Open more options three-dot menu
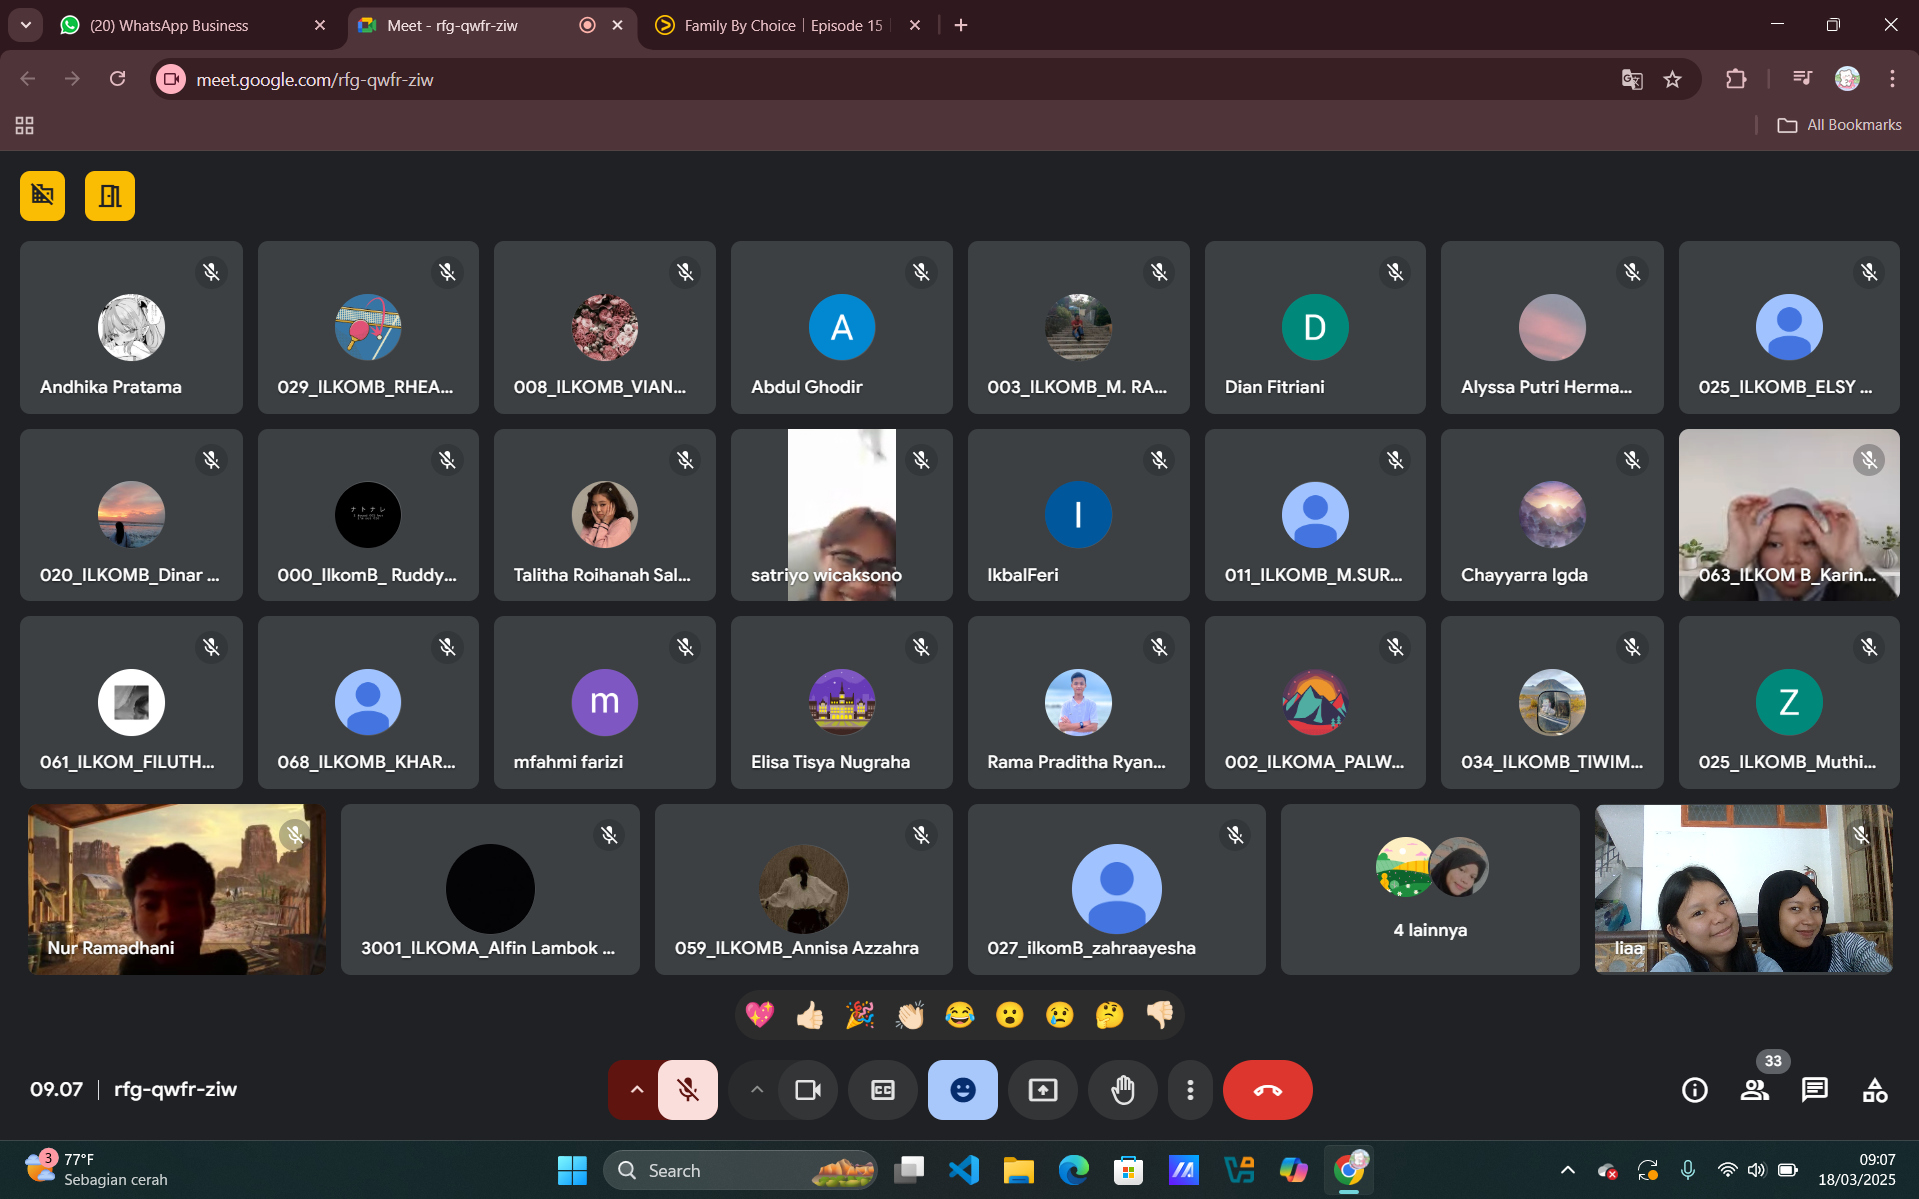This screenshot has height=1199, width=1919. pos(1189,1090)
